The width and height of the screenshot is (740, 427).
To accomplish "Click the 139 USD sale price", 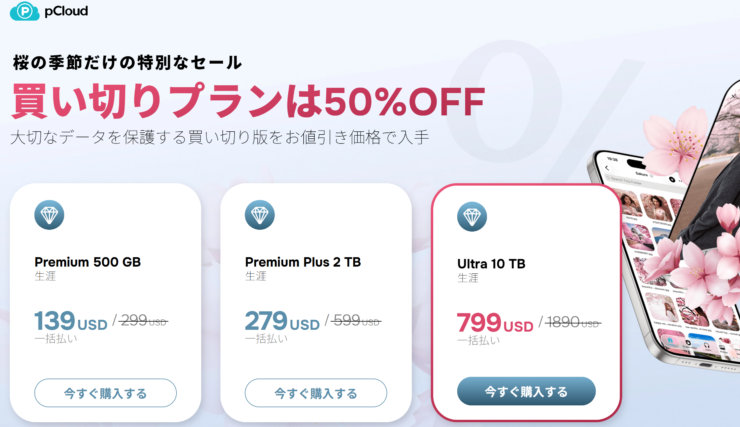I will pos(71,322).
